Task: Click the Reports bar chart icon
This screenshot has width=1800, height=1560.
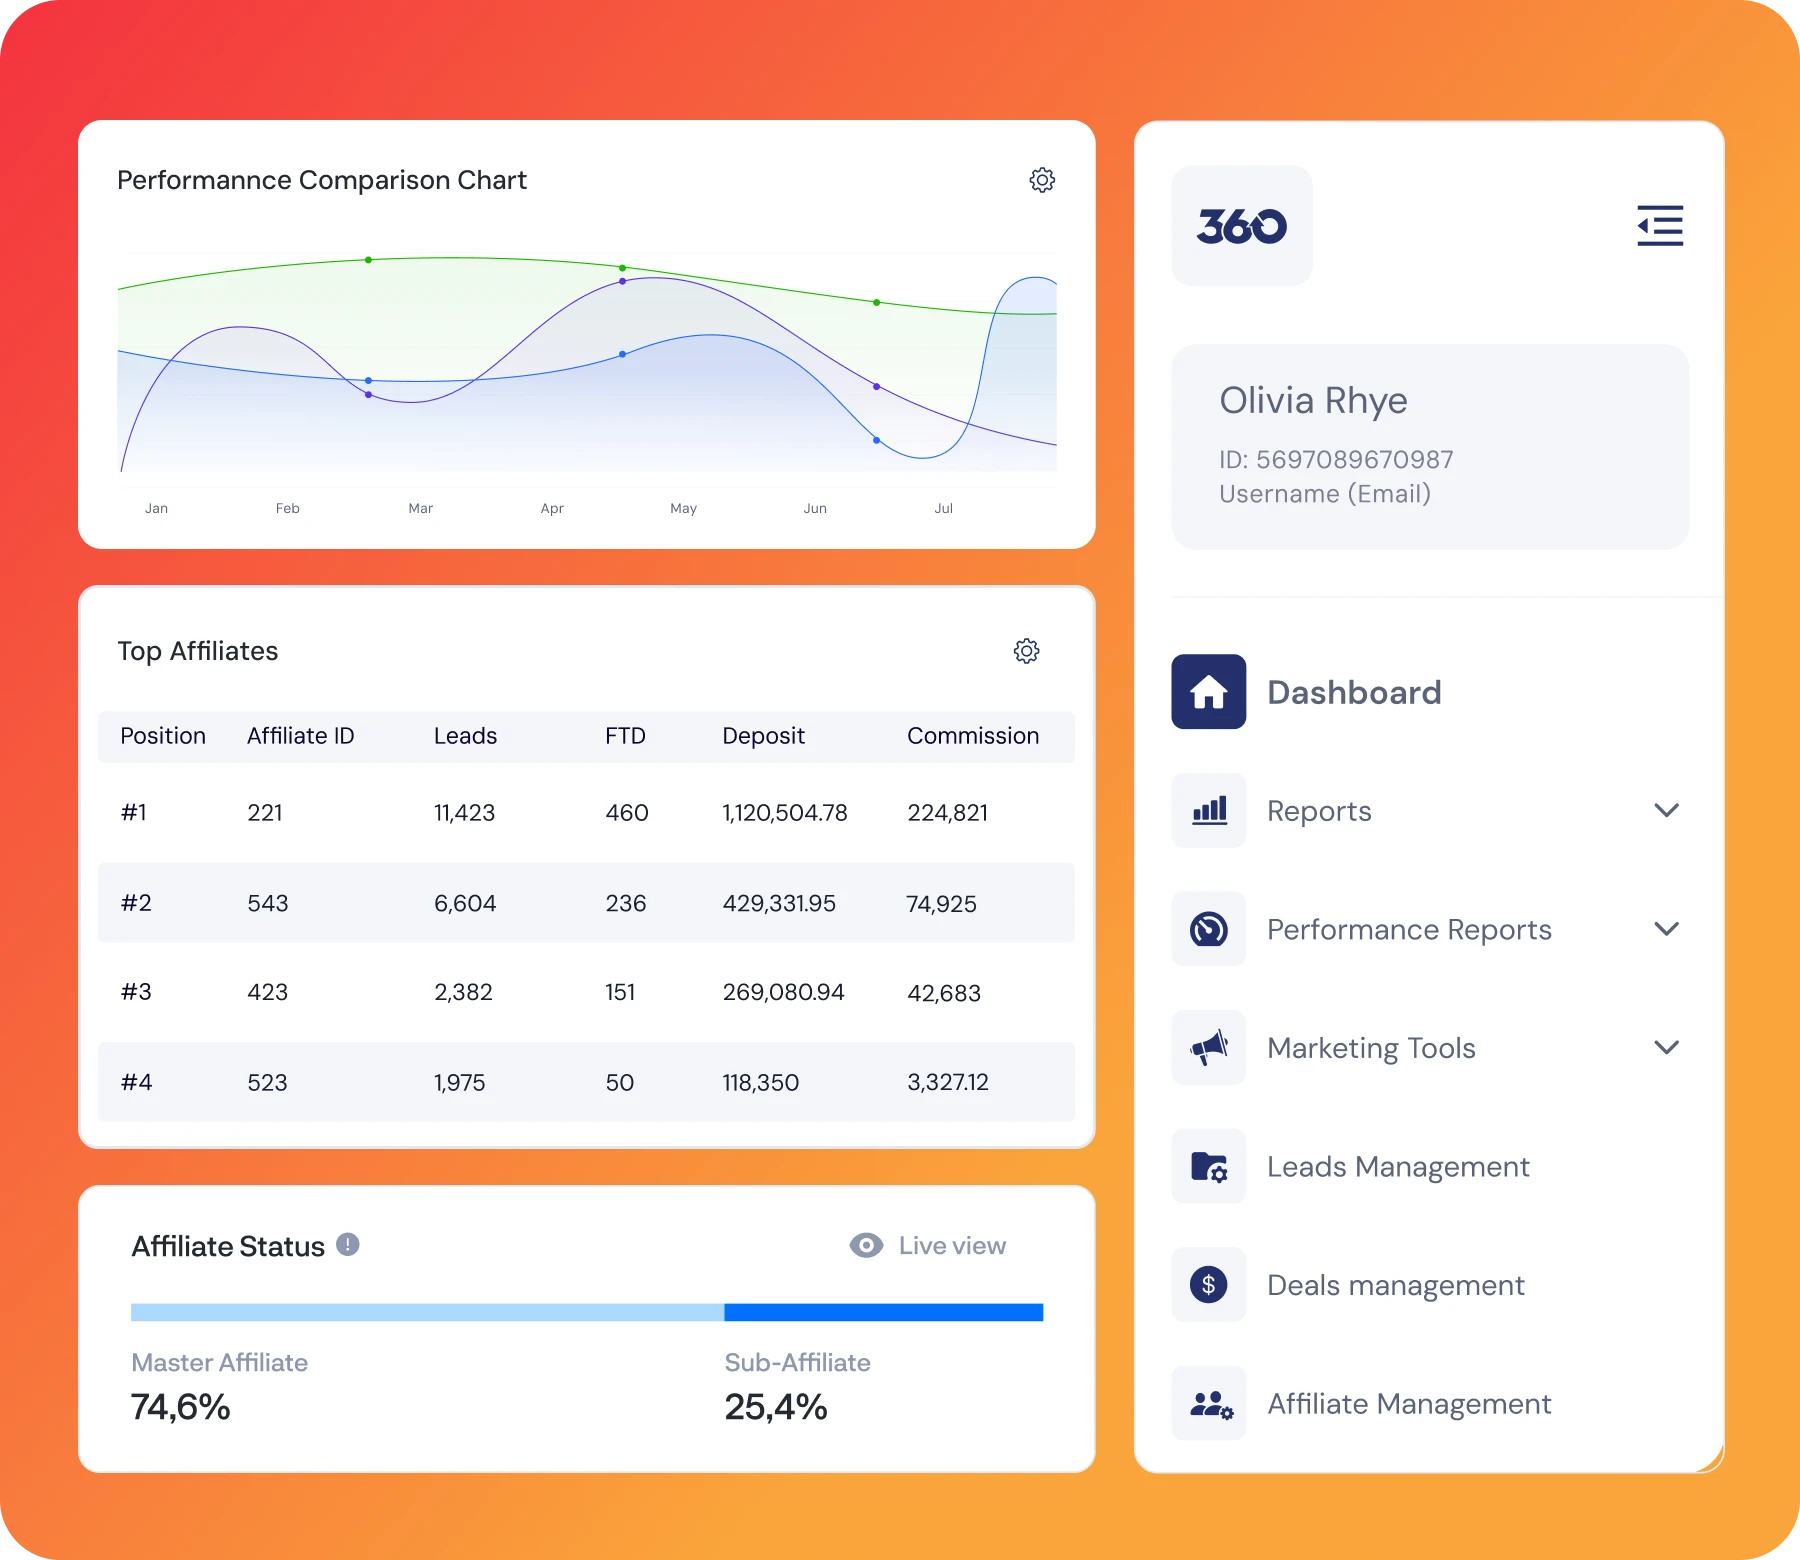Action: [1208, 810]
